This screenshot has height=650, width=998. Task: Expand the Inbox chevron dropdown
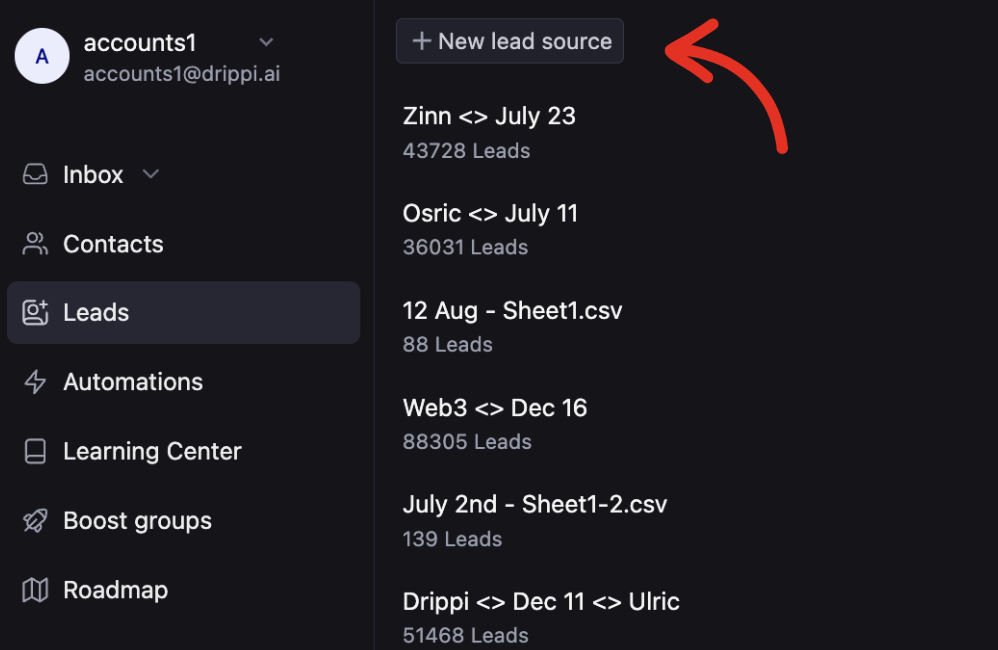[x=151, y=174]
